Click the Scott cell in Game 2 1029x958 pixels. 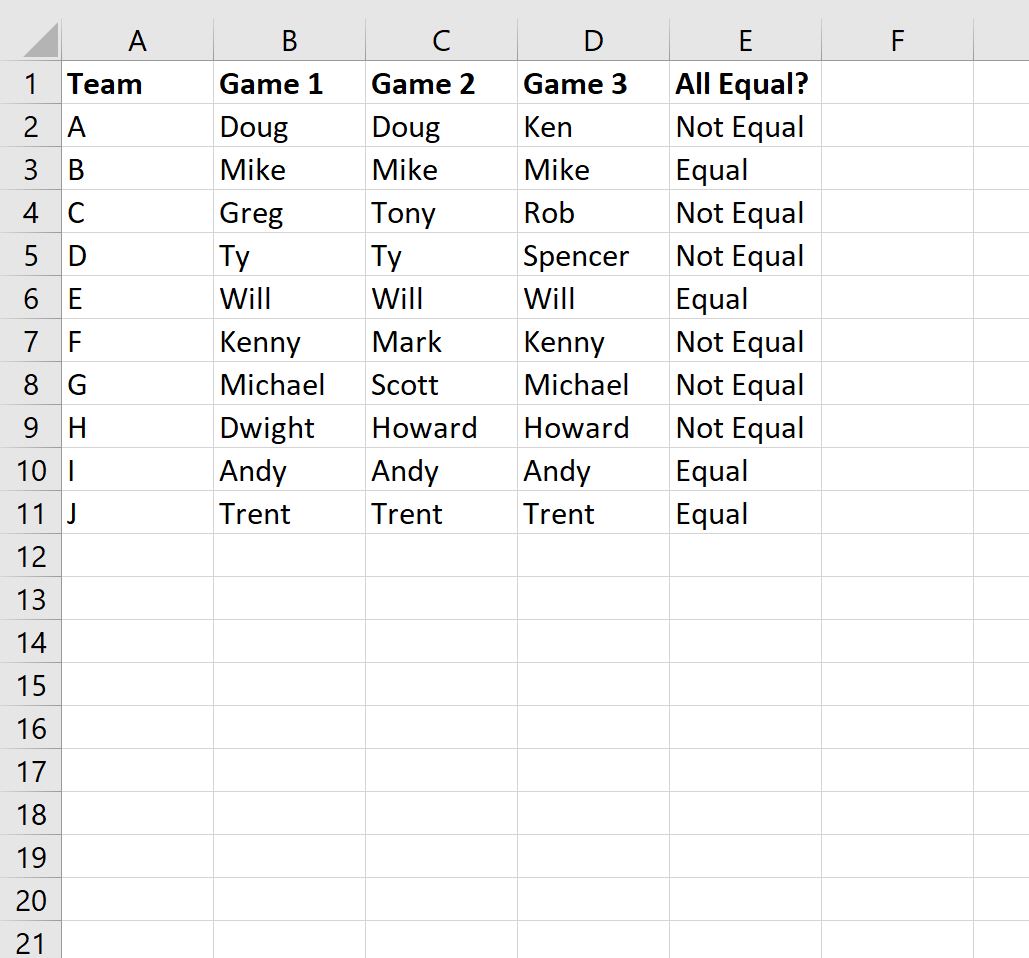442,385
